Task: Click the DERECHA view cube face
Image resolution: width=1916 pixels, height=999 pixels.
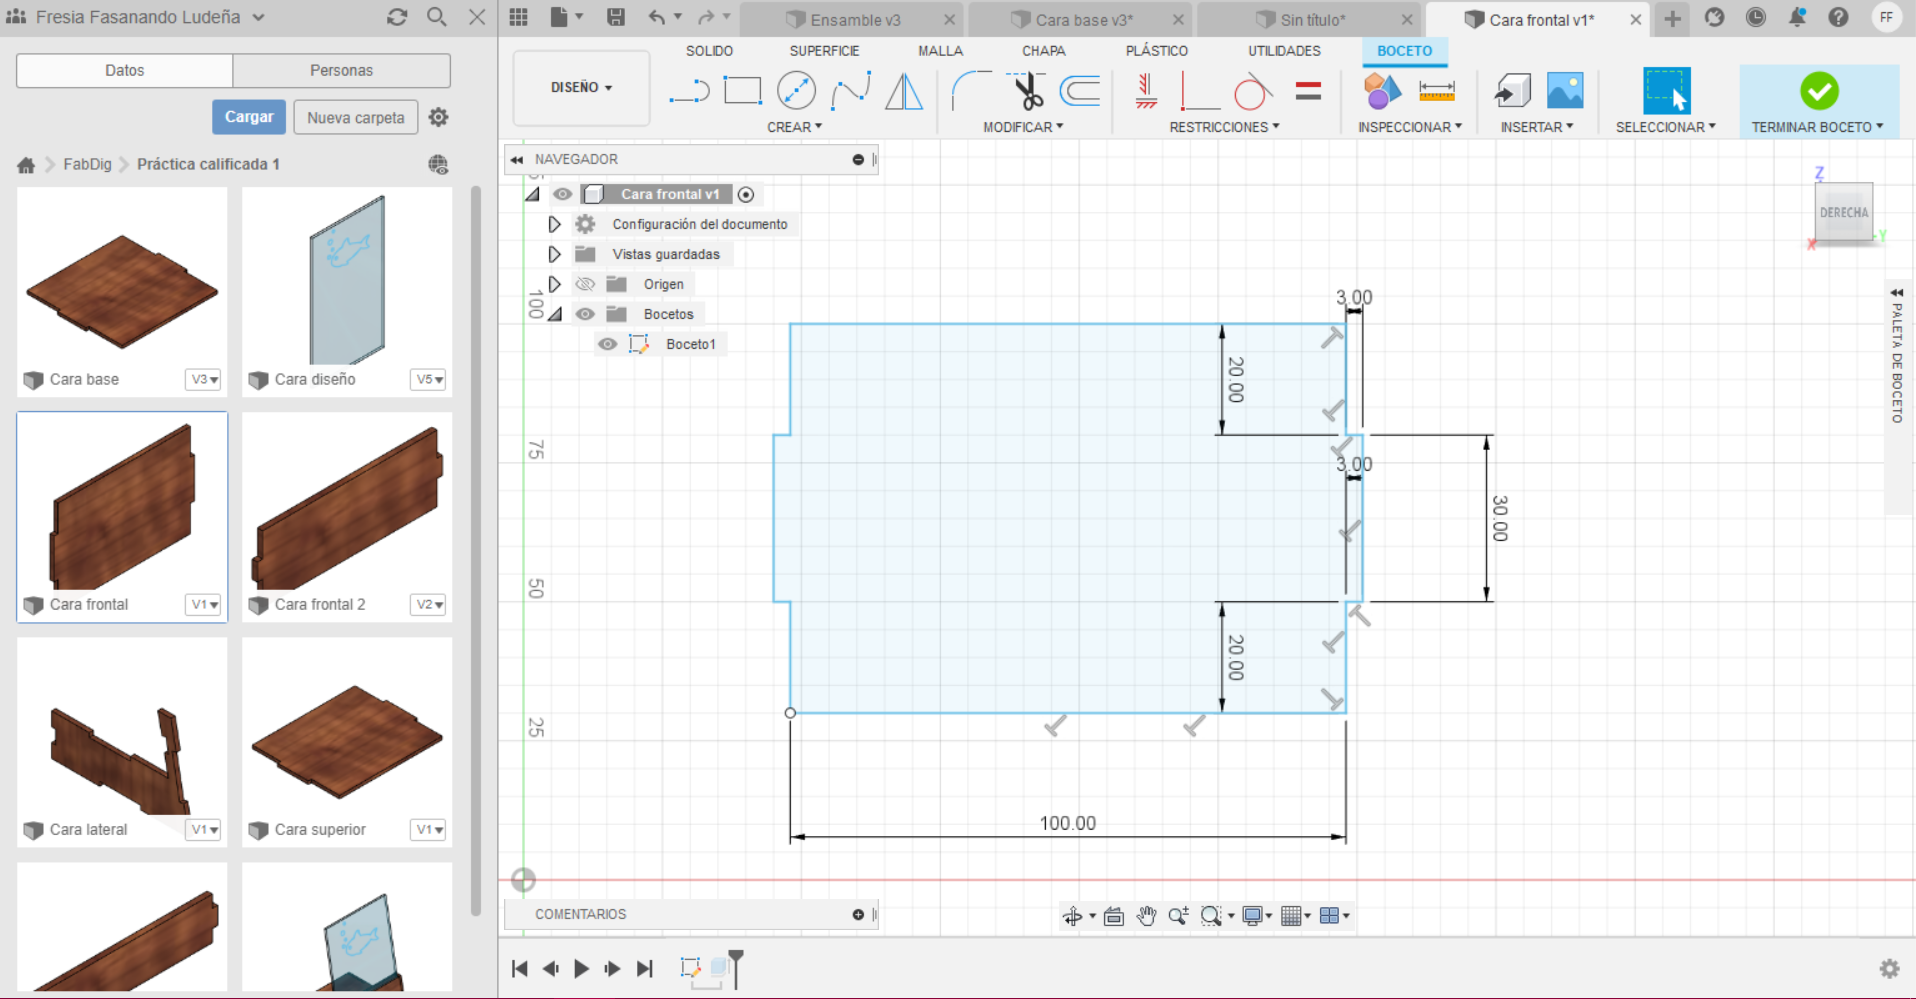Action: point(1843,213)
